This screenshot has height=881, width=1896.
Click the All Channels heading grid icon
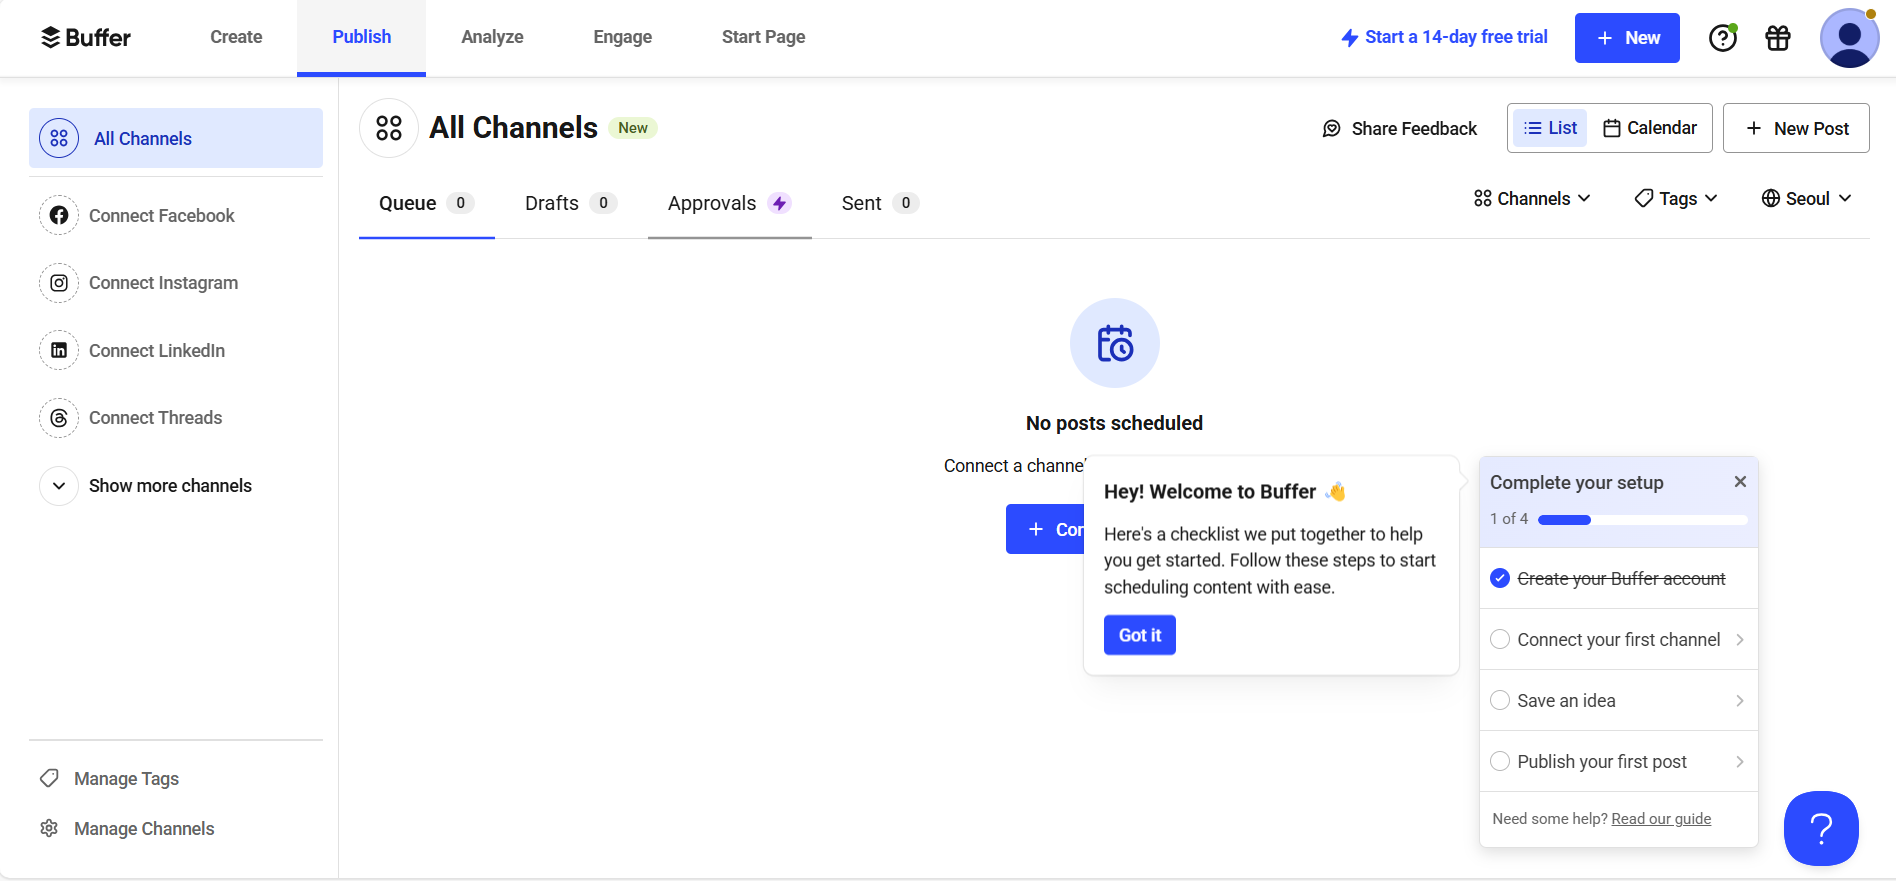click(x=389, y=128)
